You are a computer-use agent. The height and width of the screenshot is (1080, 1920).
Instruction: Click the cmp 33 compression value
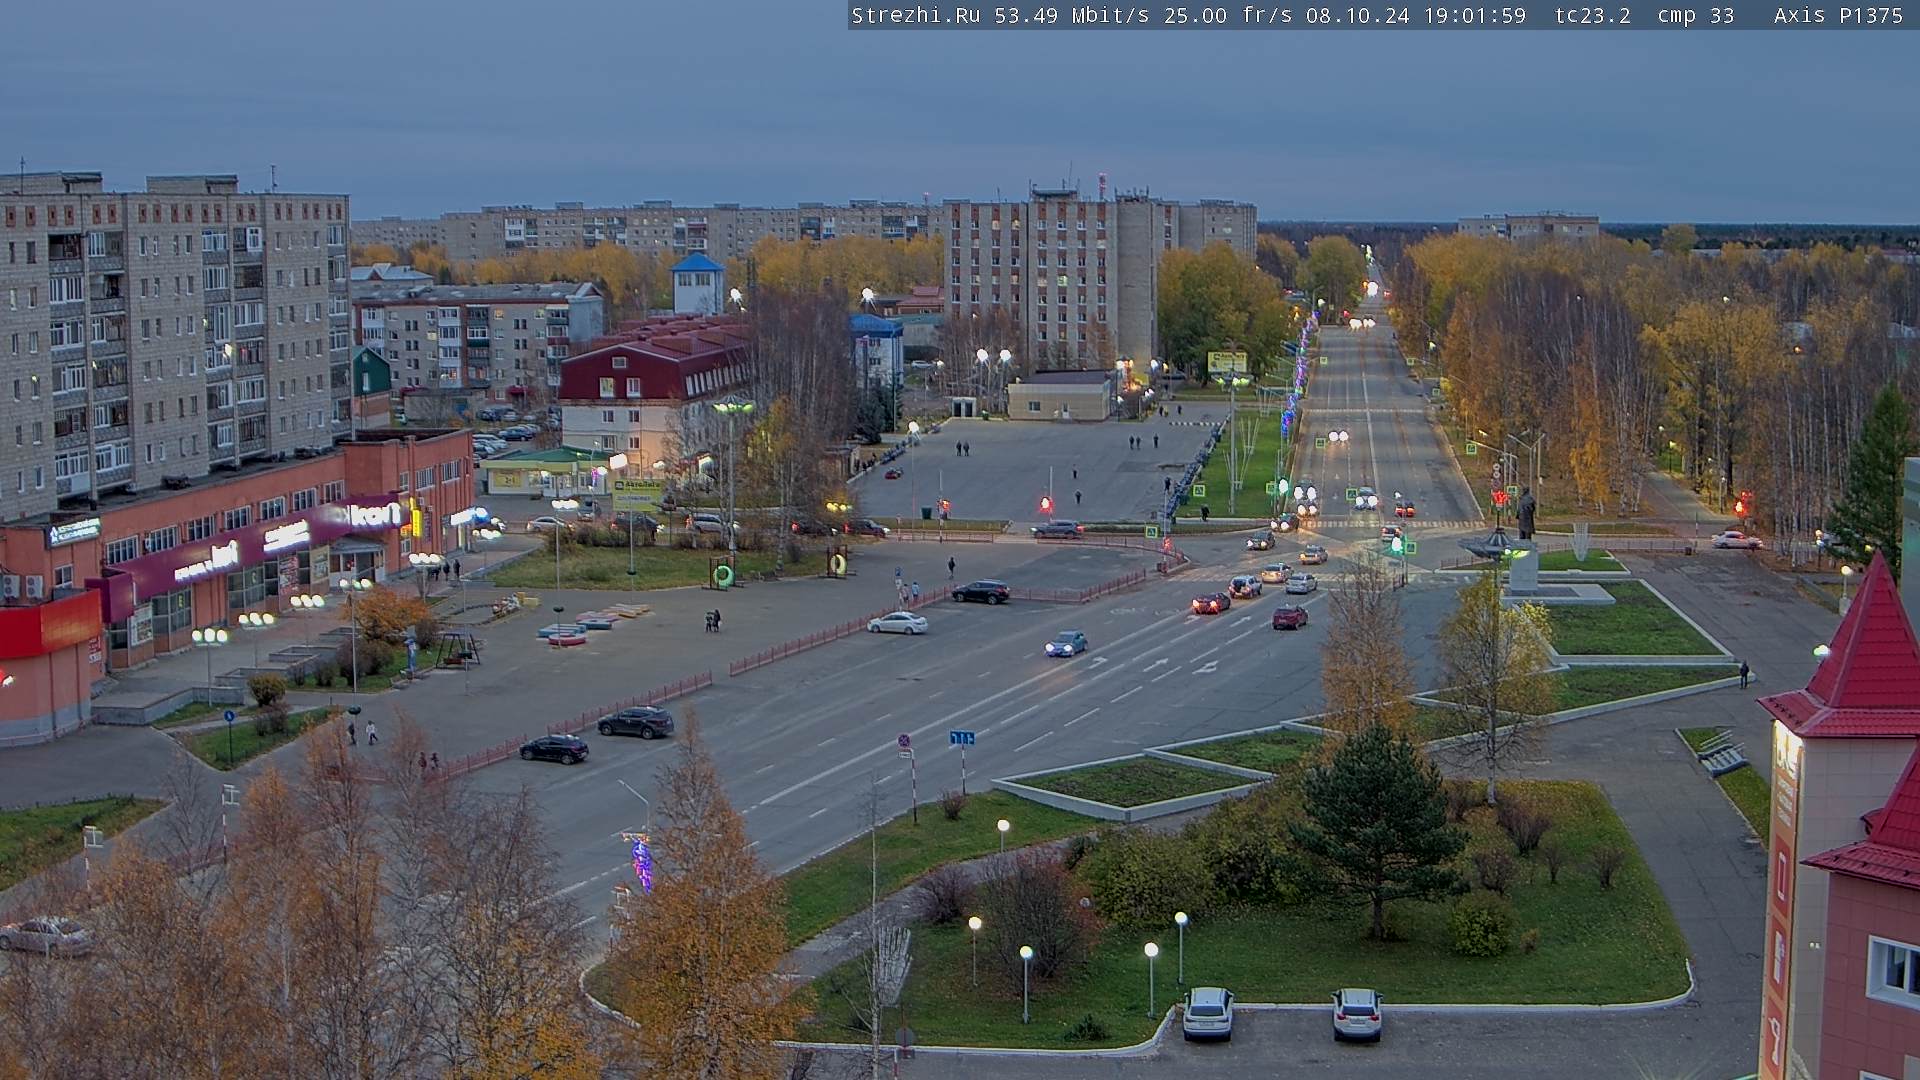tap(1695, 16)
